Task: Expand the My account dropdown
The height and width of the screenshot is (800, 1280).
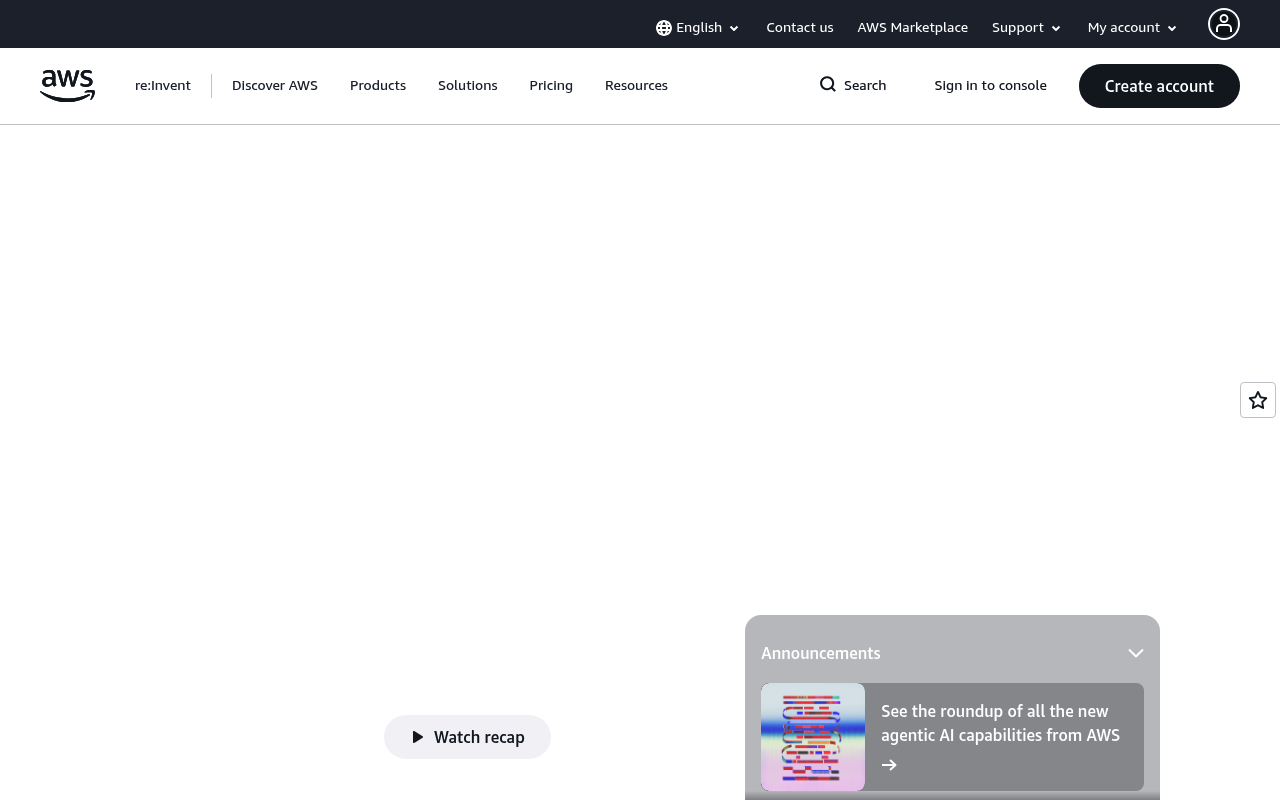Action: click(1133, 28)
